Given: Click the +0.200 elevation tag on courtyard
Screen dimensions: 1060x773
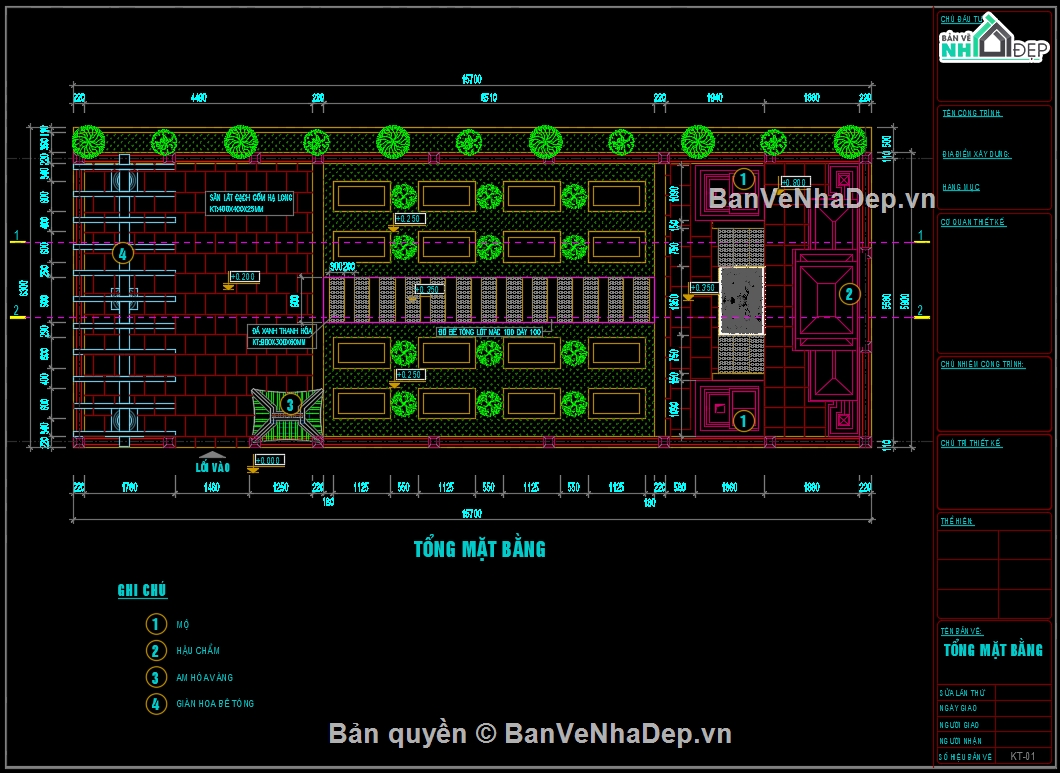Looking at the screenshot, I should 244,276.
